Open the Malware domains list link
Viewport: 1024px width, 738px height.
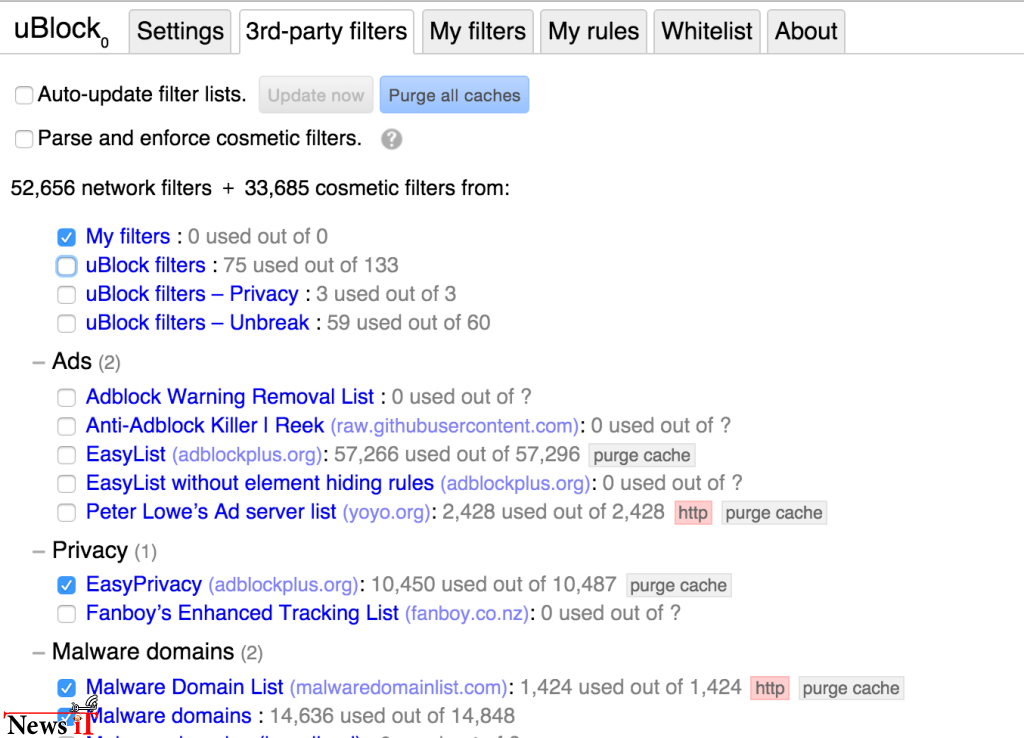[169, 716]
